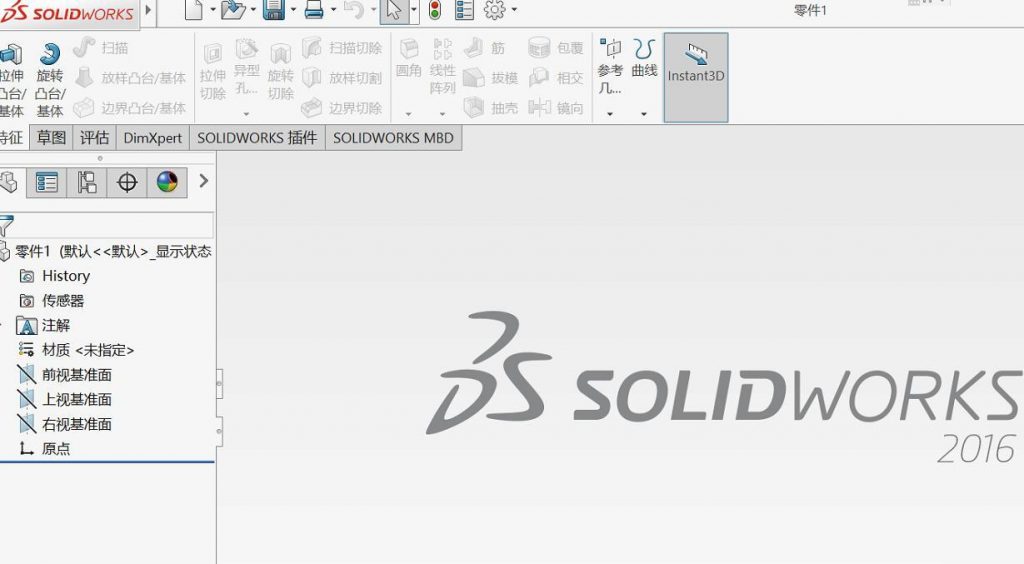Open the ConfigurationManager panel tab
This screenshot has height=564, width=1024.
87,182
